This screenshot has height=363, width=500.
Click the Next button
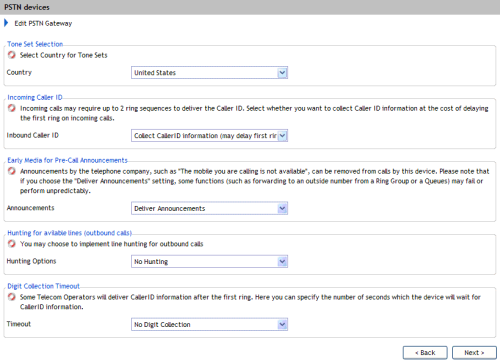point(474,353)
